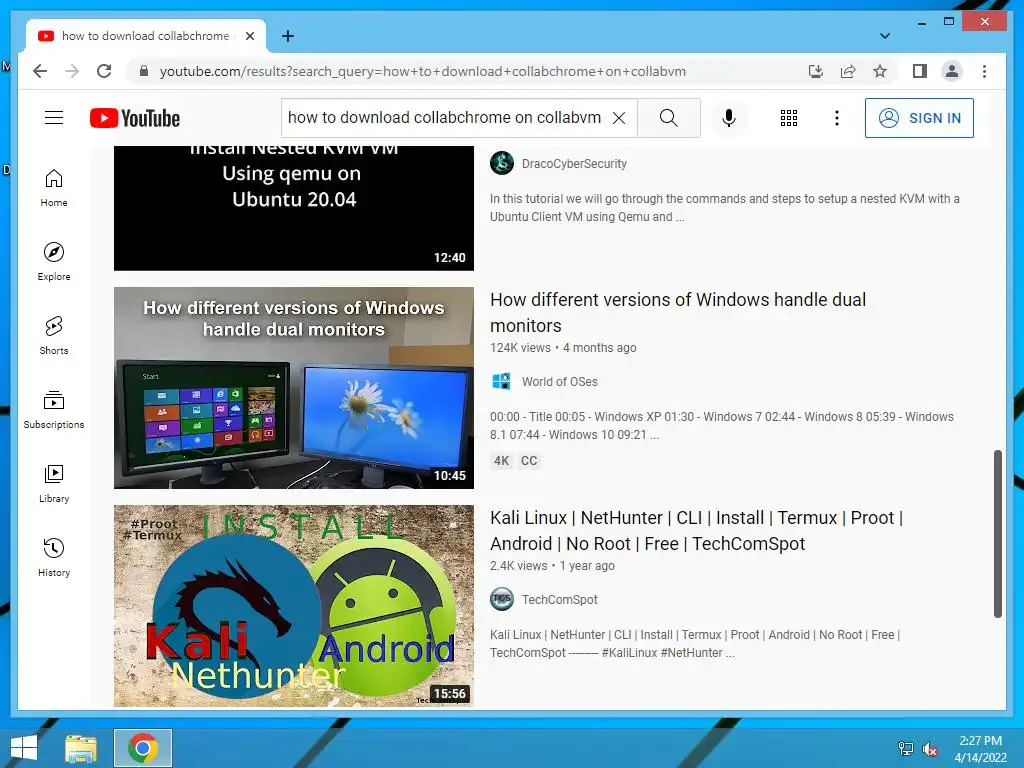Bookmark this tab with the star
The height and width of the screenshot is (768, 1024).
coord(880,71)
